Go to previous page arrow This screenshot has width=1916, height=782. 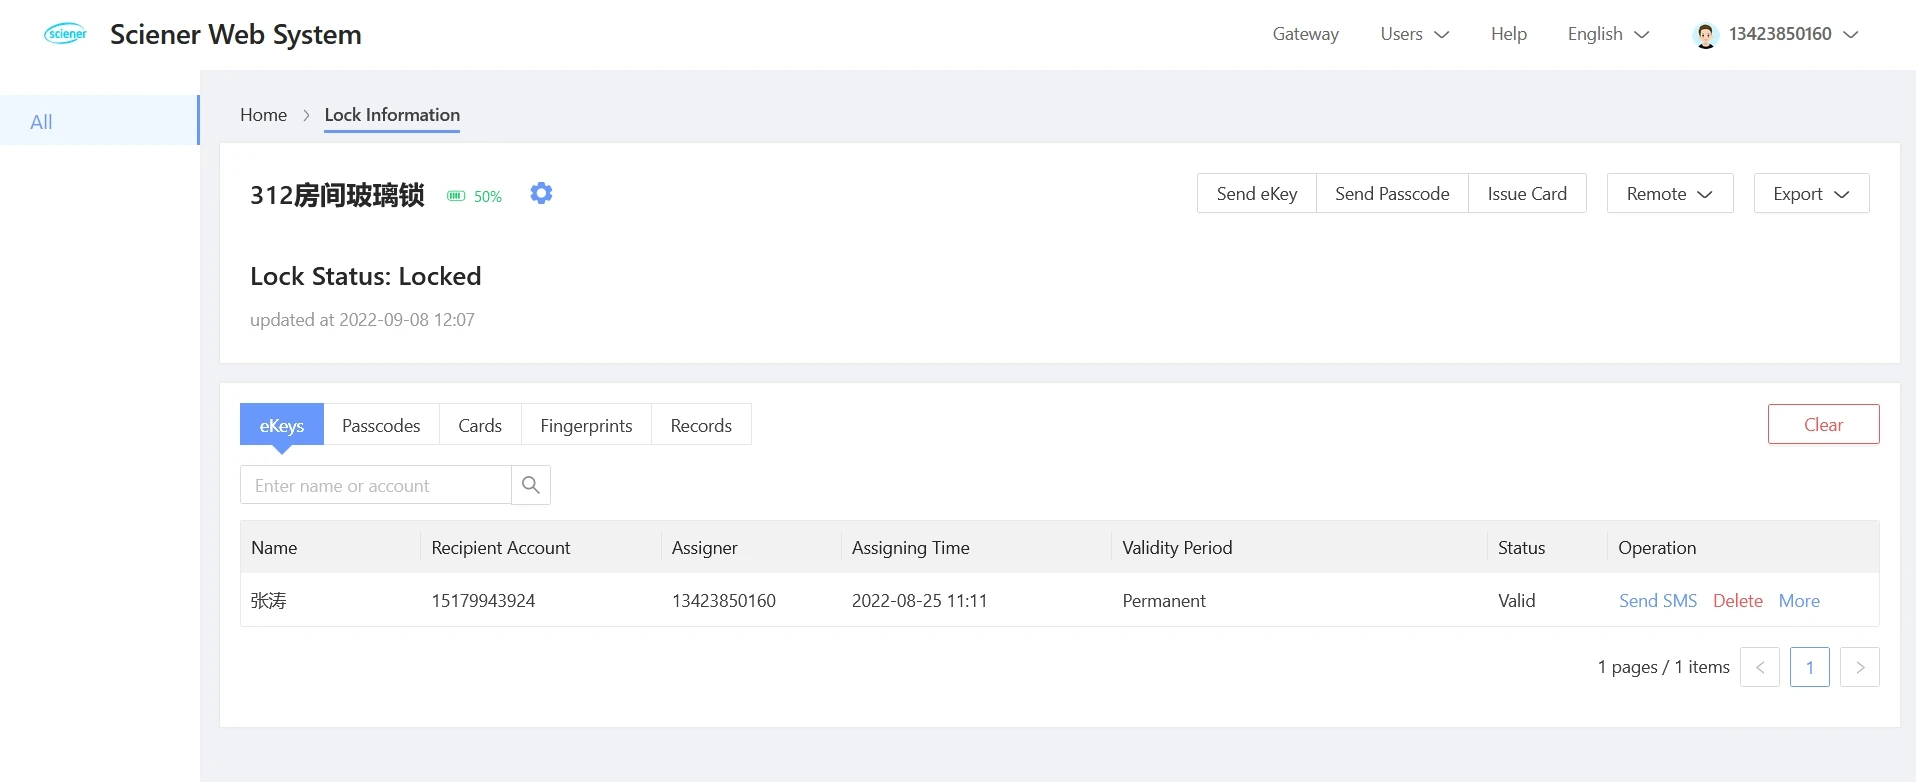click(x=1760, y=667)
